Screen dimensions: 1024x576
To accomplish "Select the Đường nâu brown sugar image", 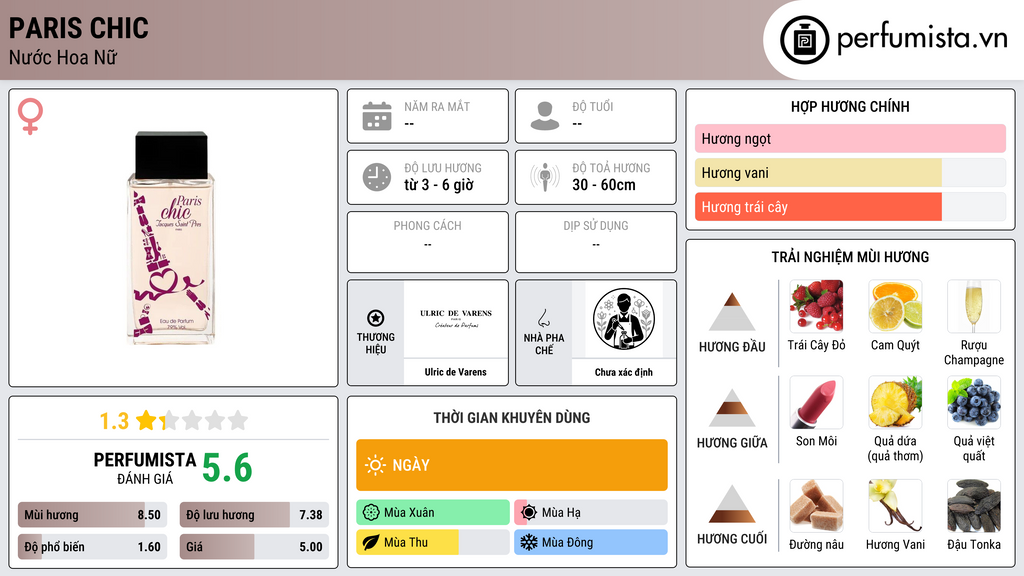I will point(816,506).
